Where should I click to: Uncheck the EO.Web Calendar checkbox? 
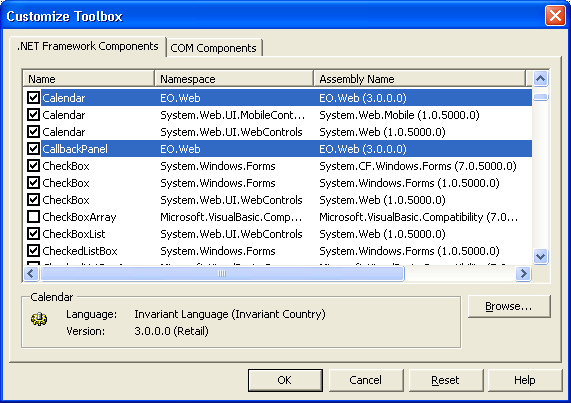pos(34,98)
